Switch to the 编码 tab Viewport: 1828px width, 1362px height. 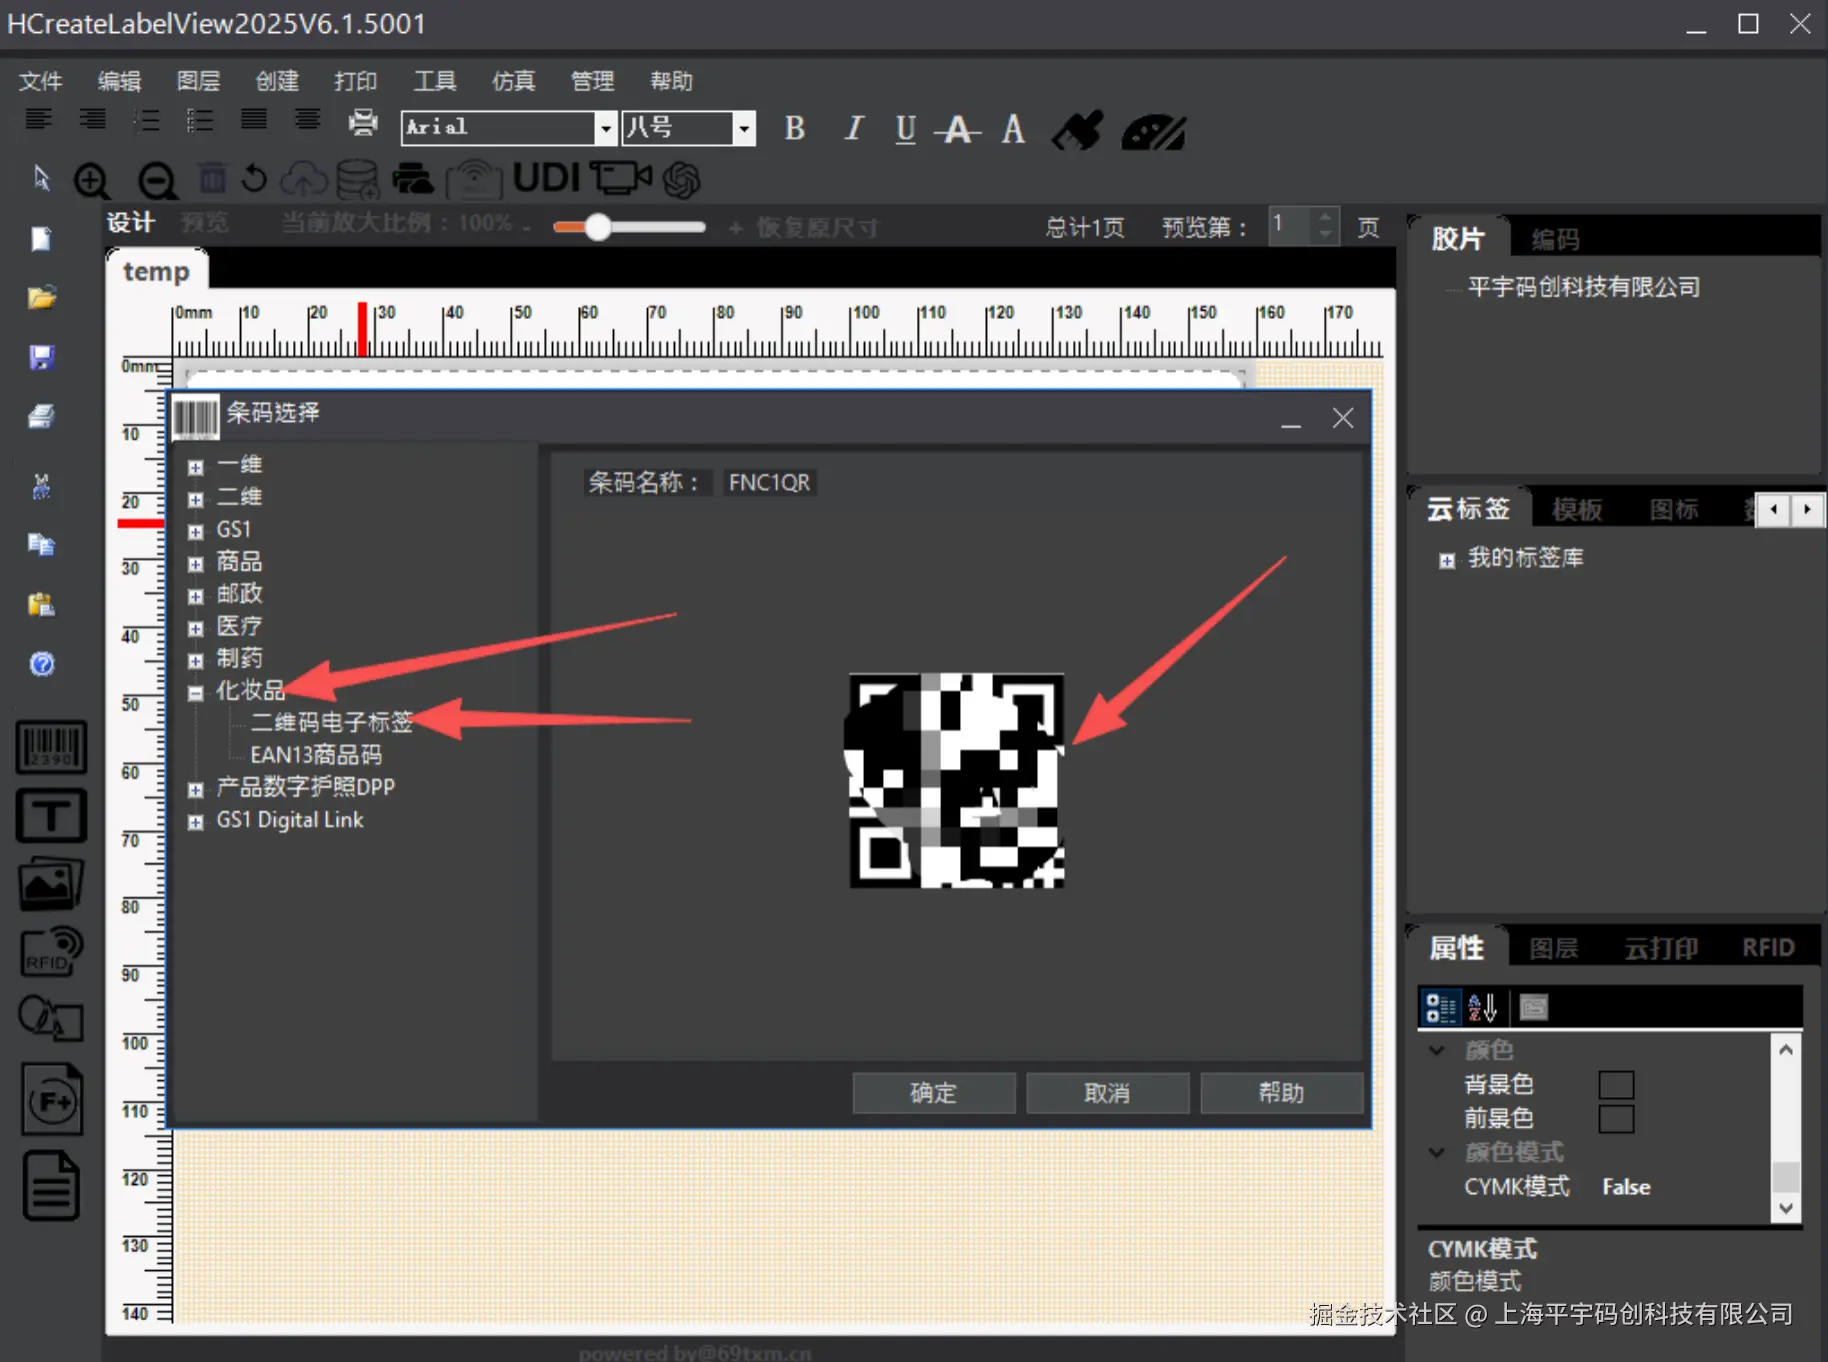click(x=1555, y=240)
